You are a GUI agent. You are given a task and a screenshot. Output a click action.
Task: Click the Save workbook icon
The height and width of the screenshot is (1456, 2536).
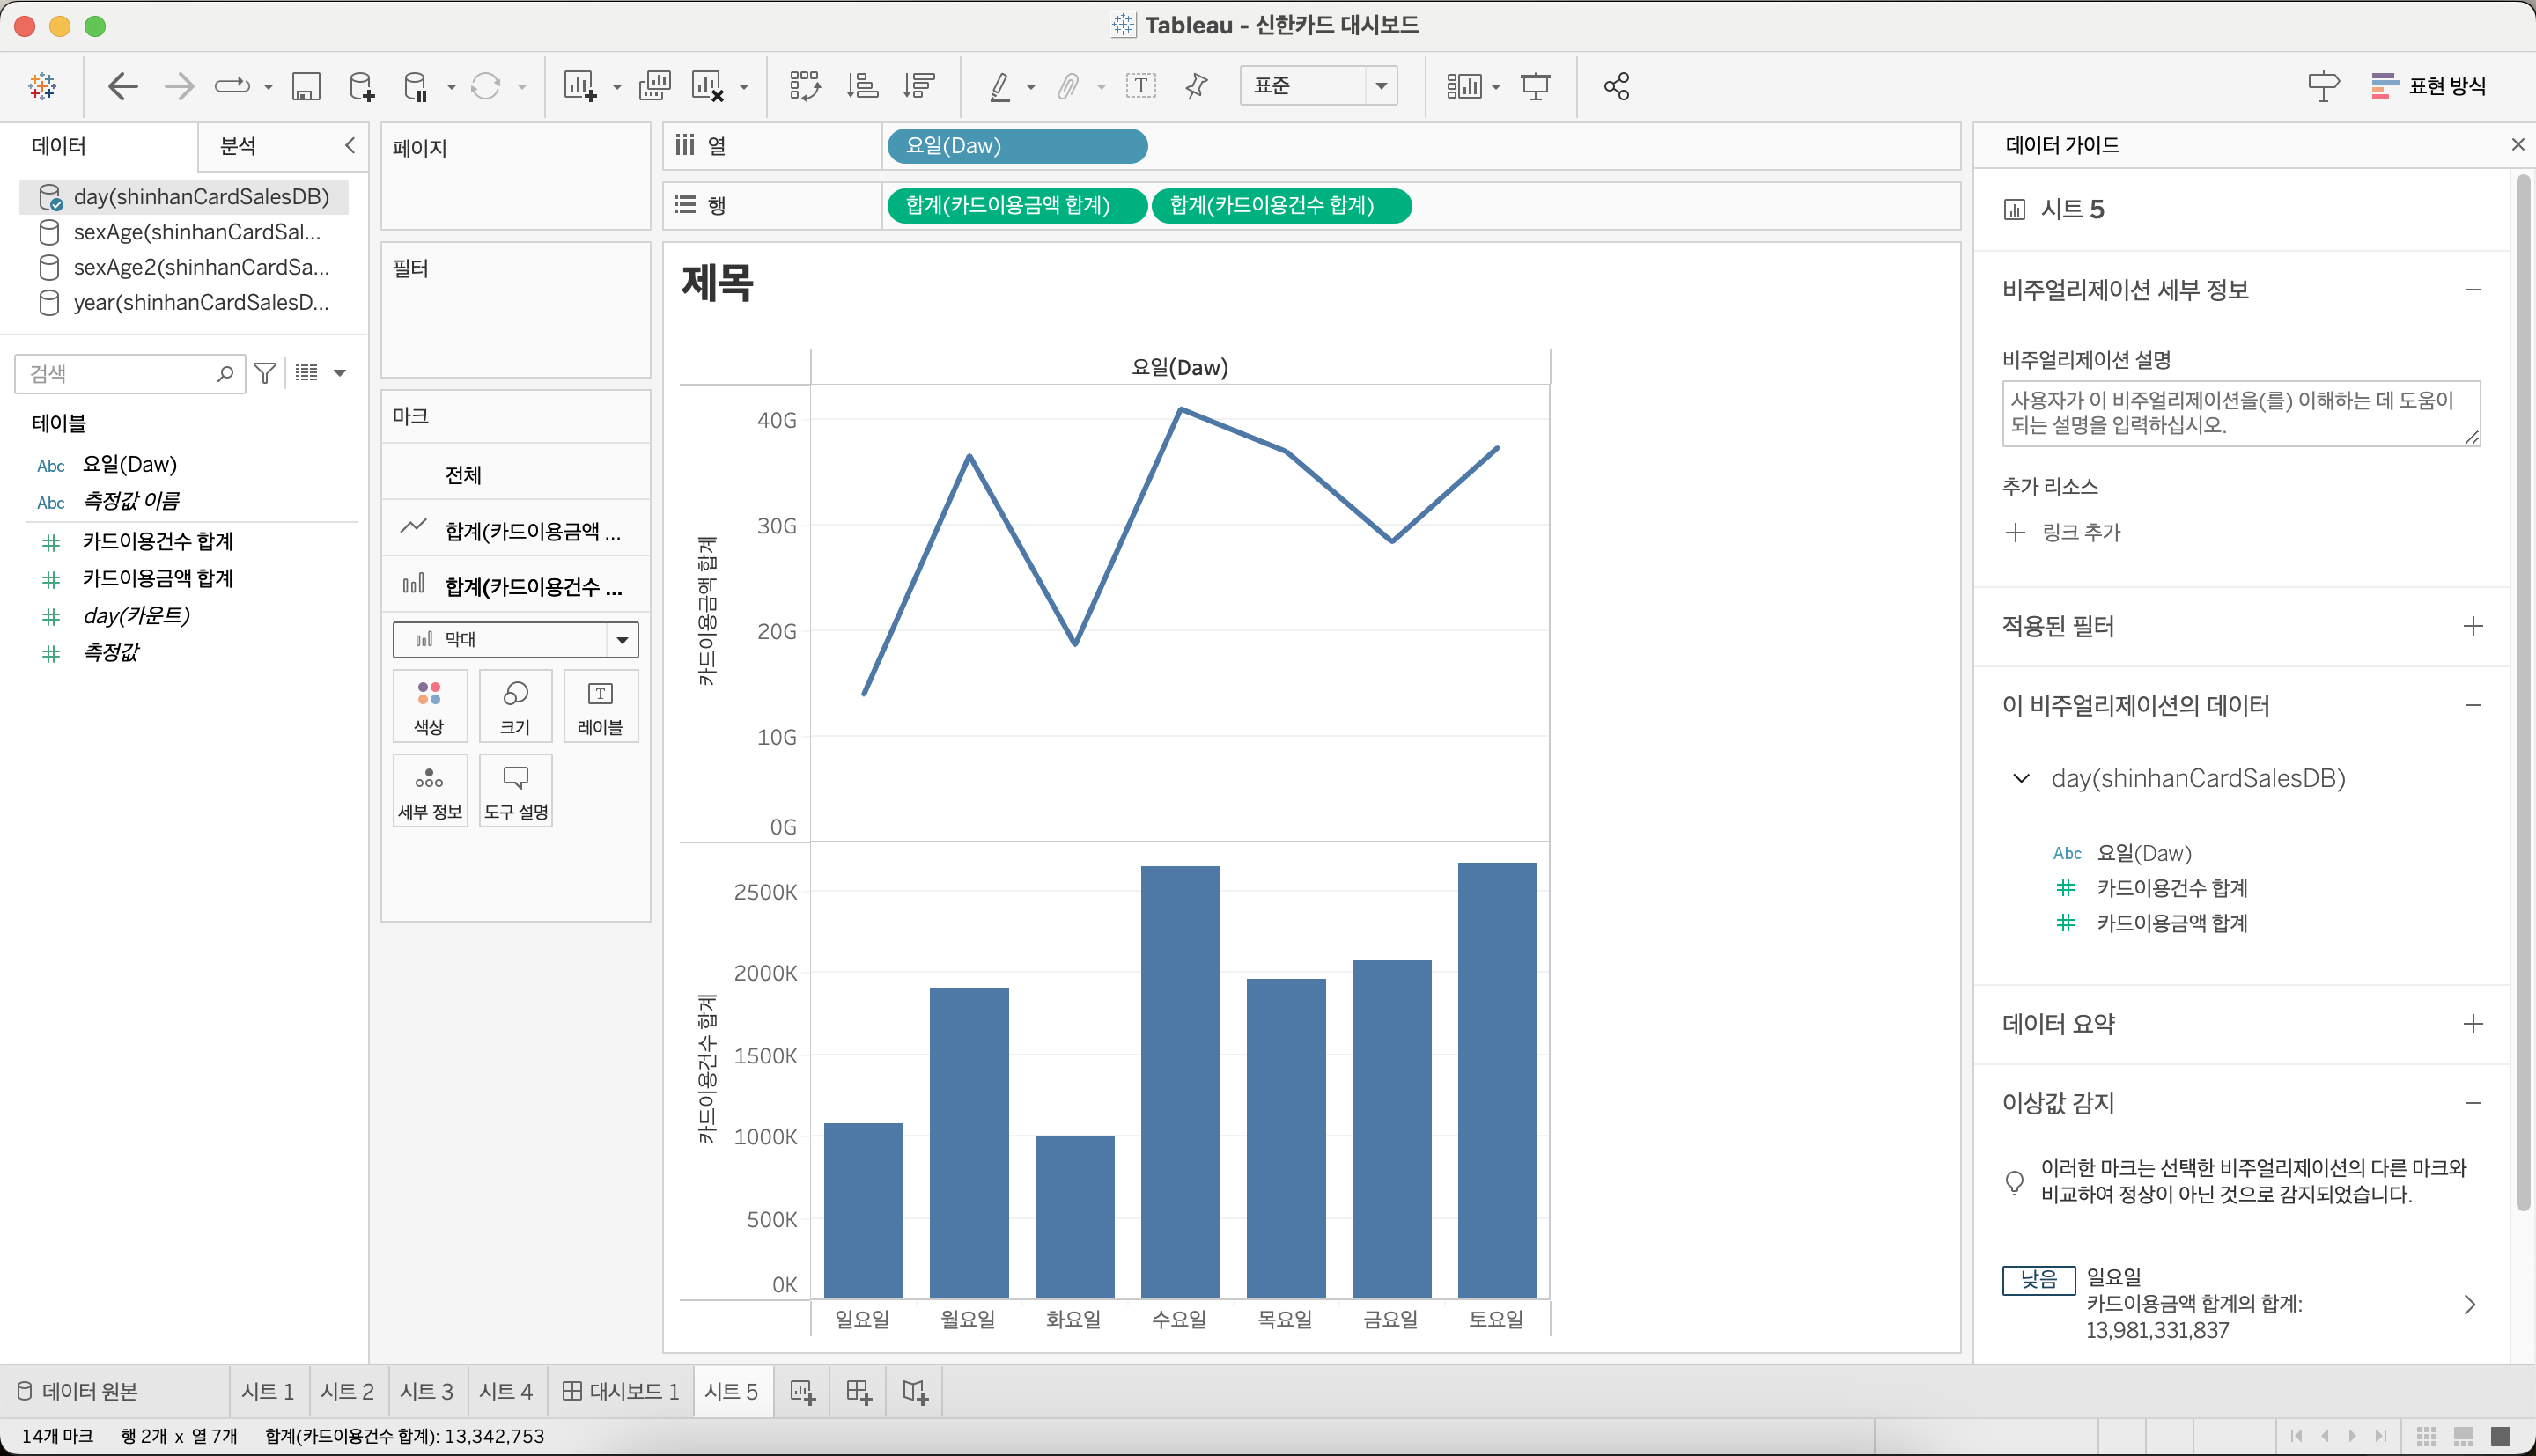pos(305,87)
